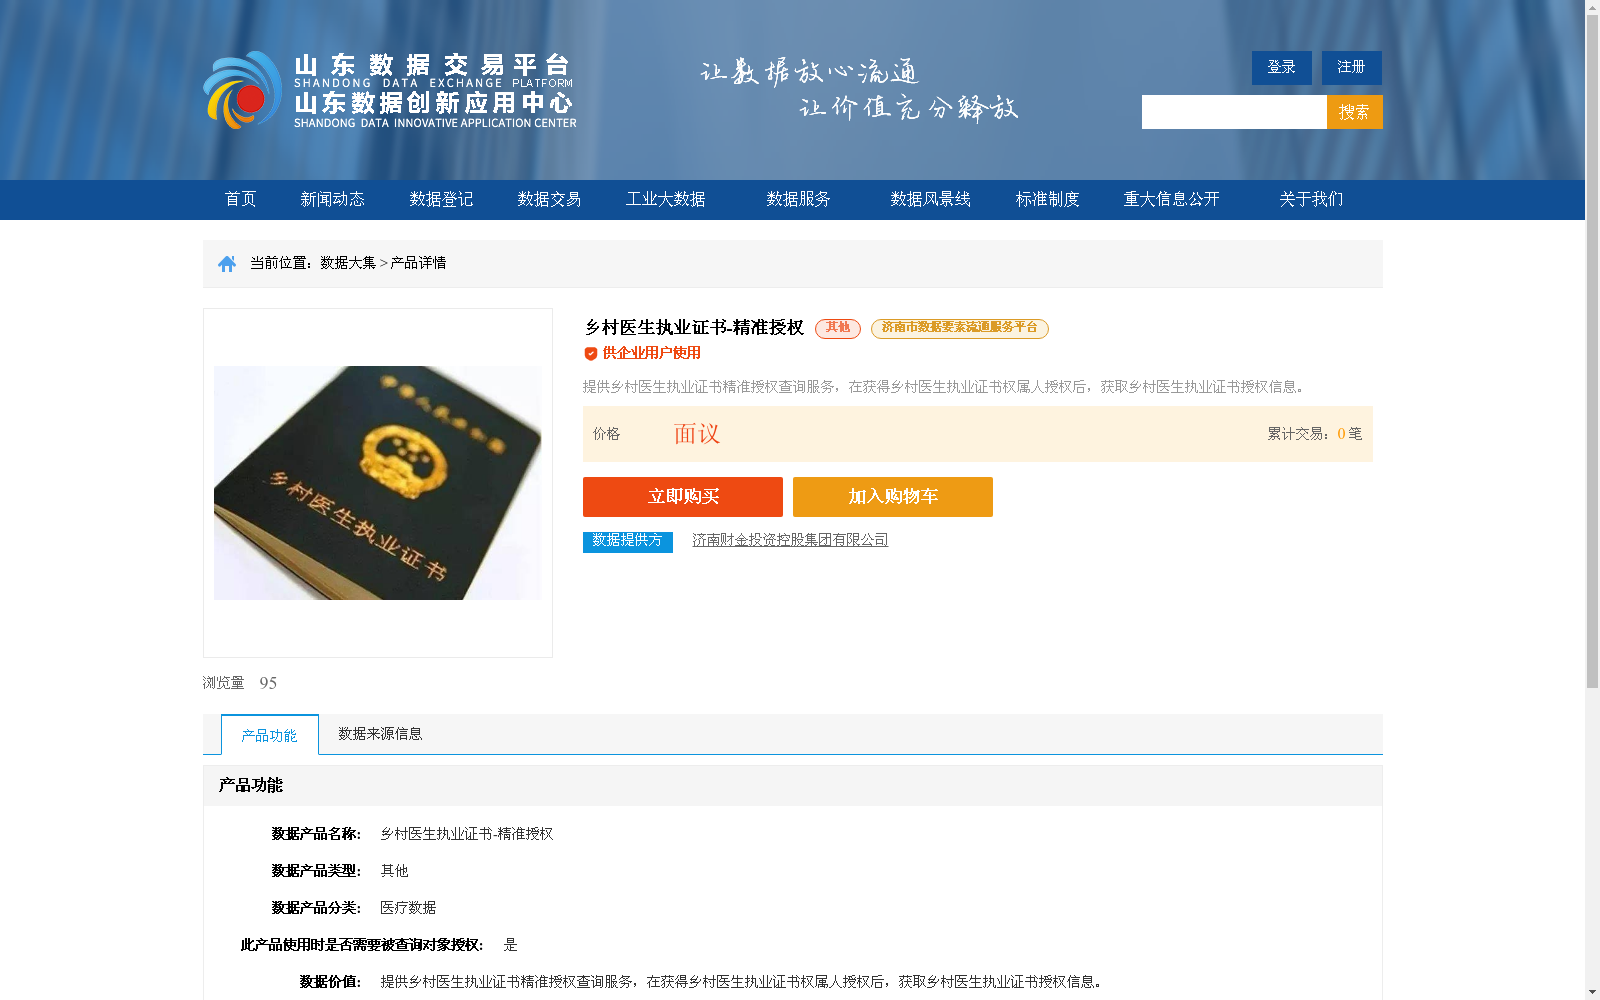Switch to the 数据来源信息 tab
Image resolution: width=1600 pixels, height=1000 pixels.
[380, 734]
